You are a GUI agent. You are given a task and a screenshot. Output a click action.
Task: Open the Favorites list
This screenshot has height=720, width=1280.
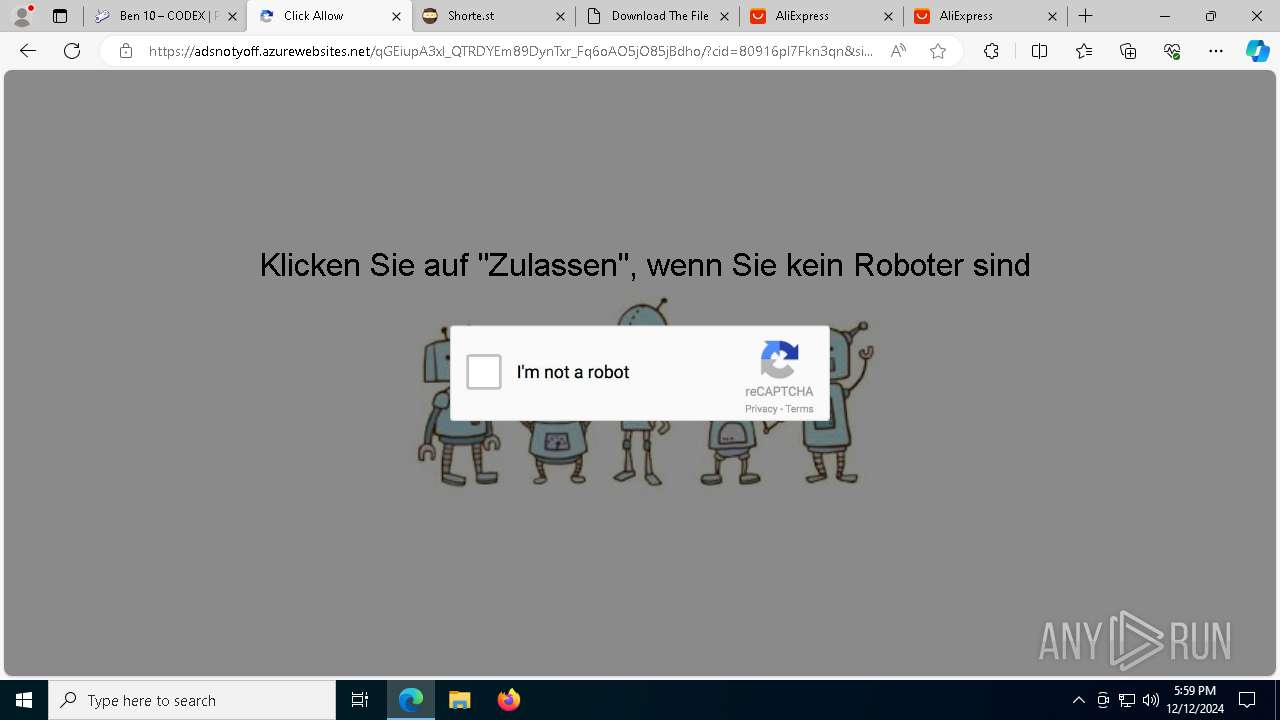[1084, 51]
